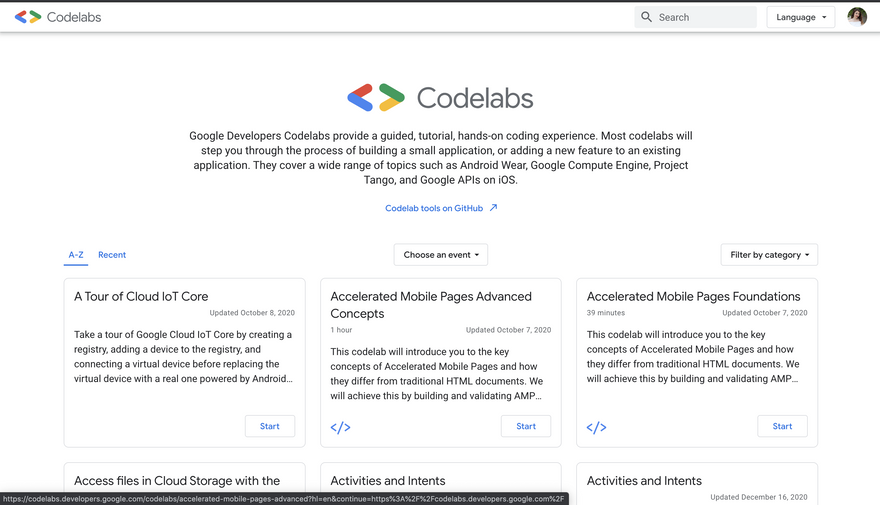Click the A Tour of Cloud IoT Core title

tap(141, 296)
